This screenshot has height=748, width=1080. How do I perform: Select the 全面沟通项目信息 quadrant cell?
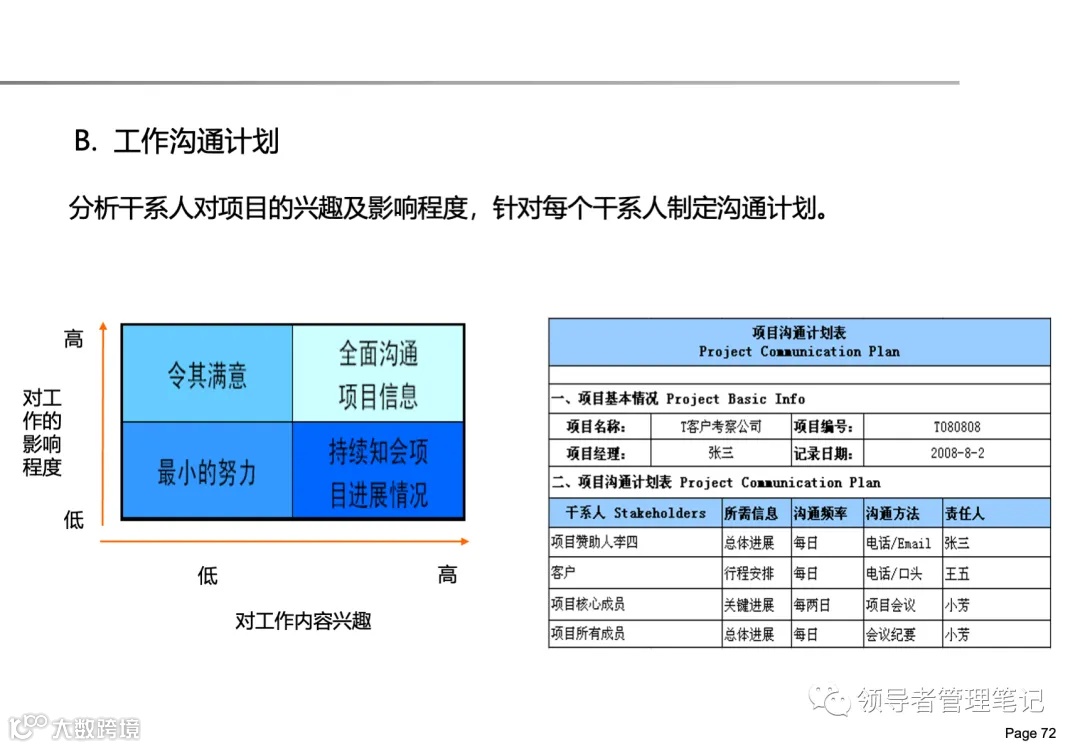(x=379, y=371)
